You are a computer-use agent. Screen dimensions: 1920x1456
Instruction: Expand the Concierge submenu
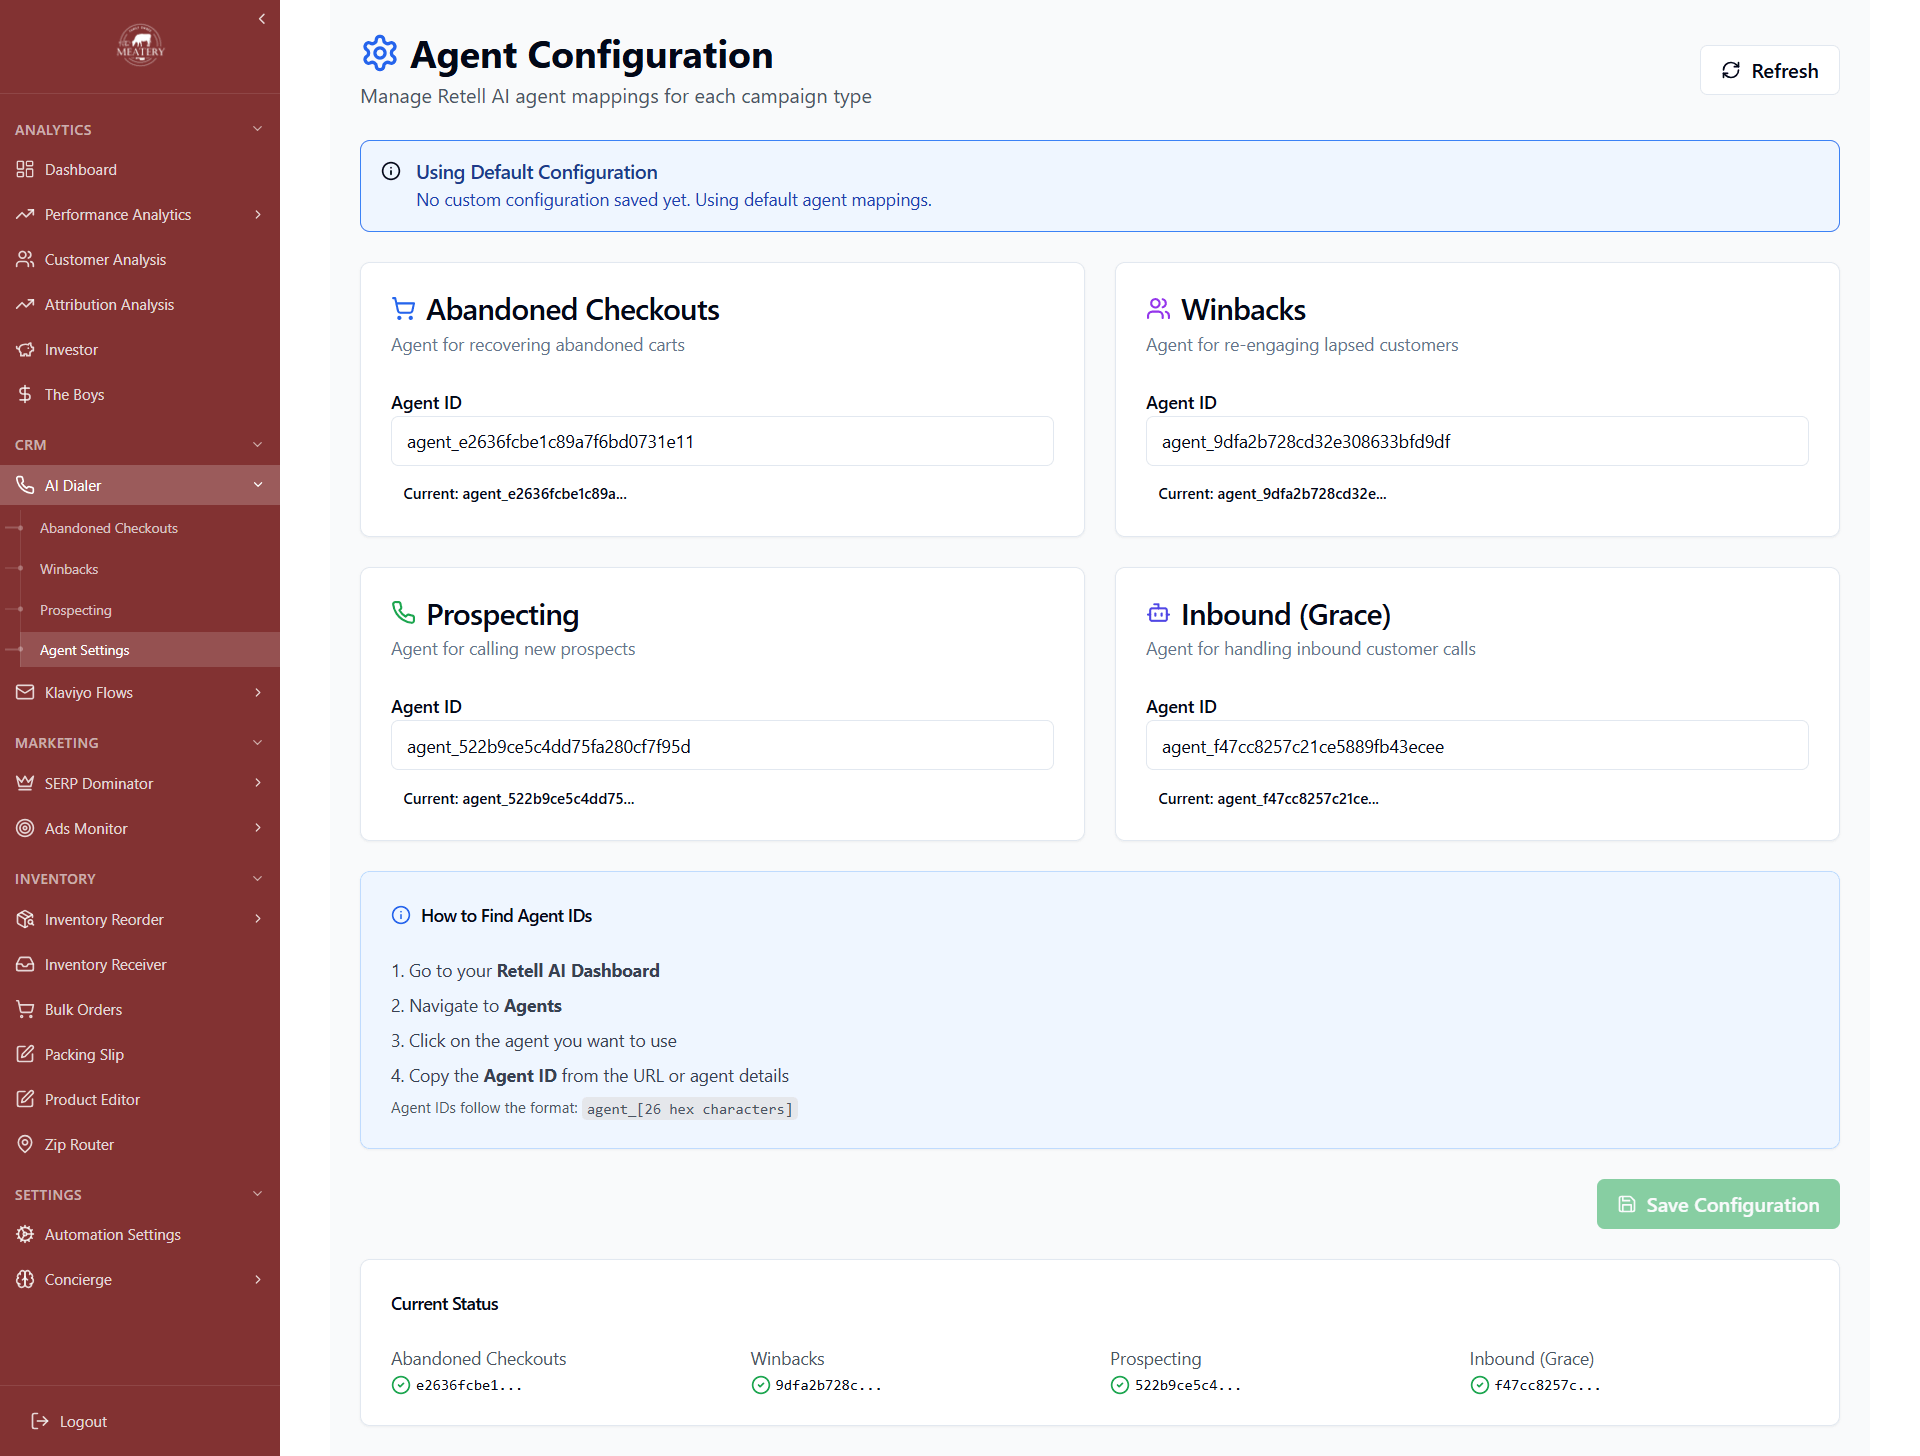tap(258, 1279)
